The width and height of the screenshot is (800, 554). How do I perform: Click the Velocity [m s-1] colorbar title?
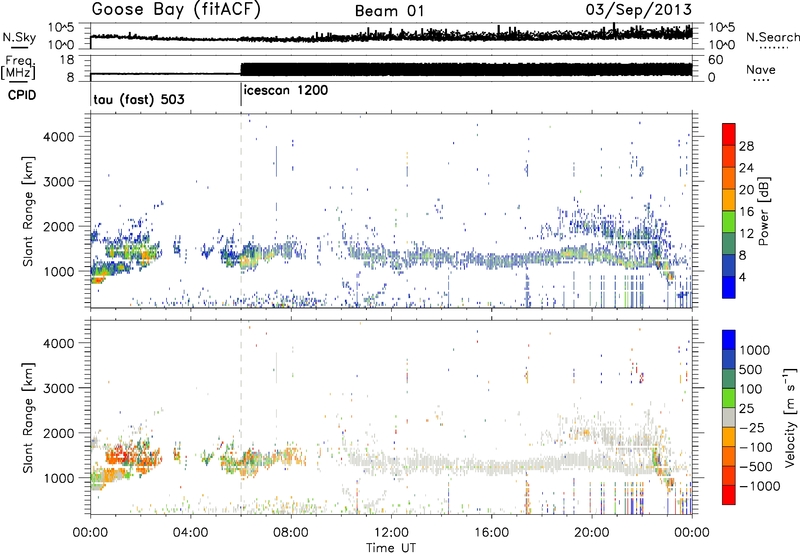tap(790, 417)
